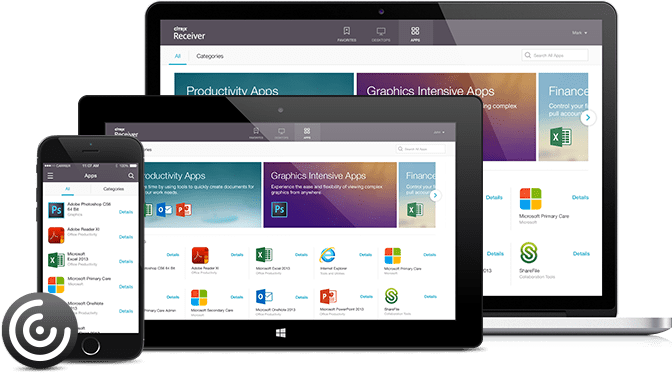Launch Adobe Reader XI on the phone
Screen dimensions: 672x373
click(x=56, y=235)
